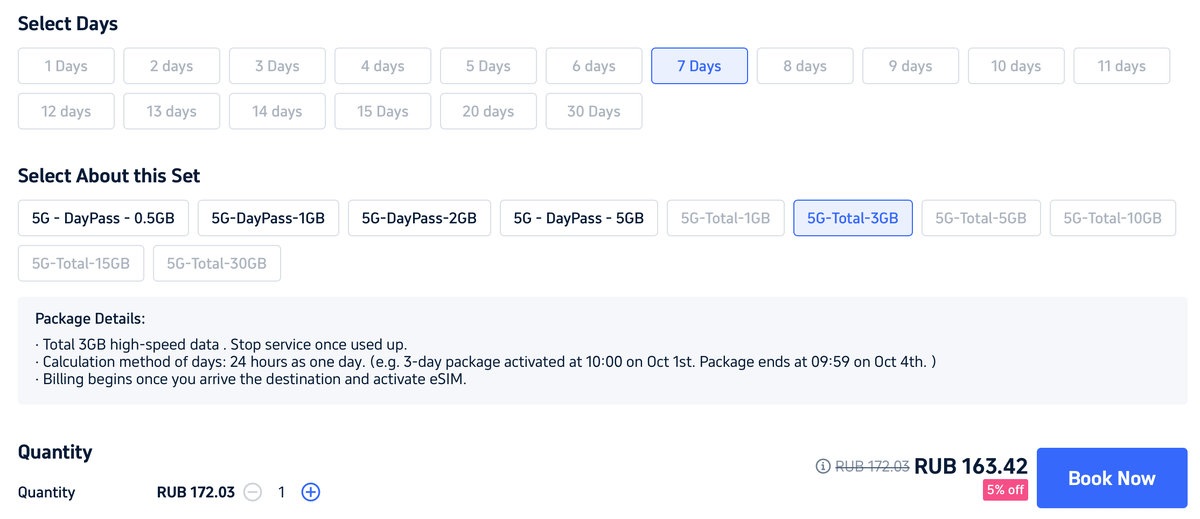The width and height of the screenshot is (1200, 519).
Task: Select the 5G-Total-10GB package
Action: pyautogui.click(x=1112, y=218)
